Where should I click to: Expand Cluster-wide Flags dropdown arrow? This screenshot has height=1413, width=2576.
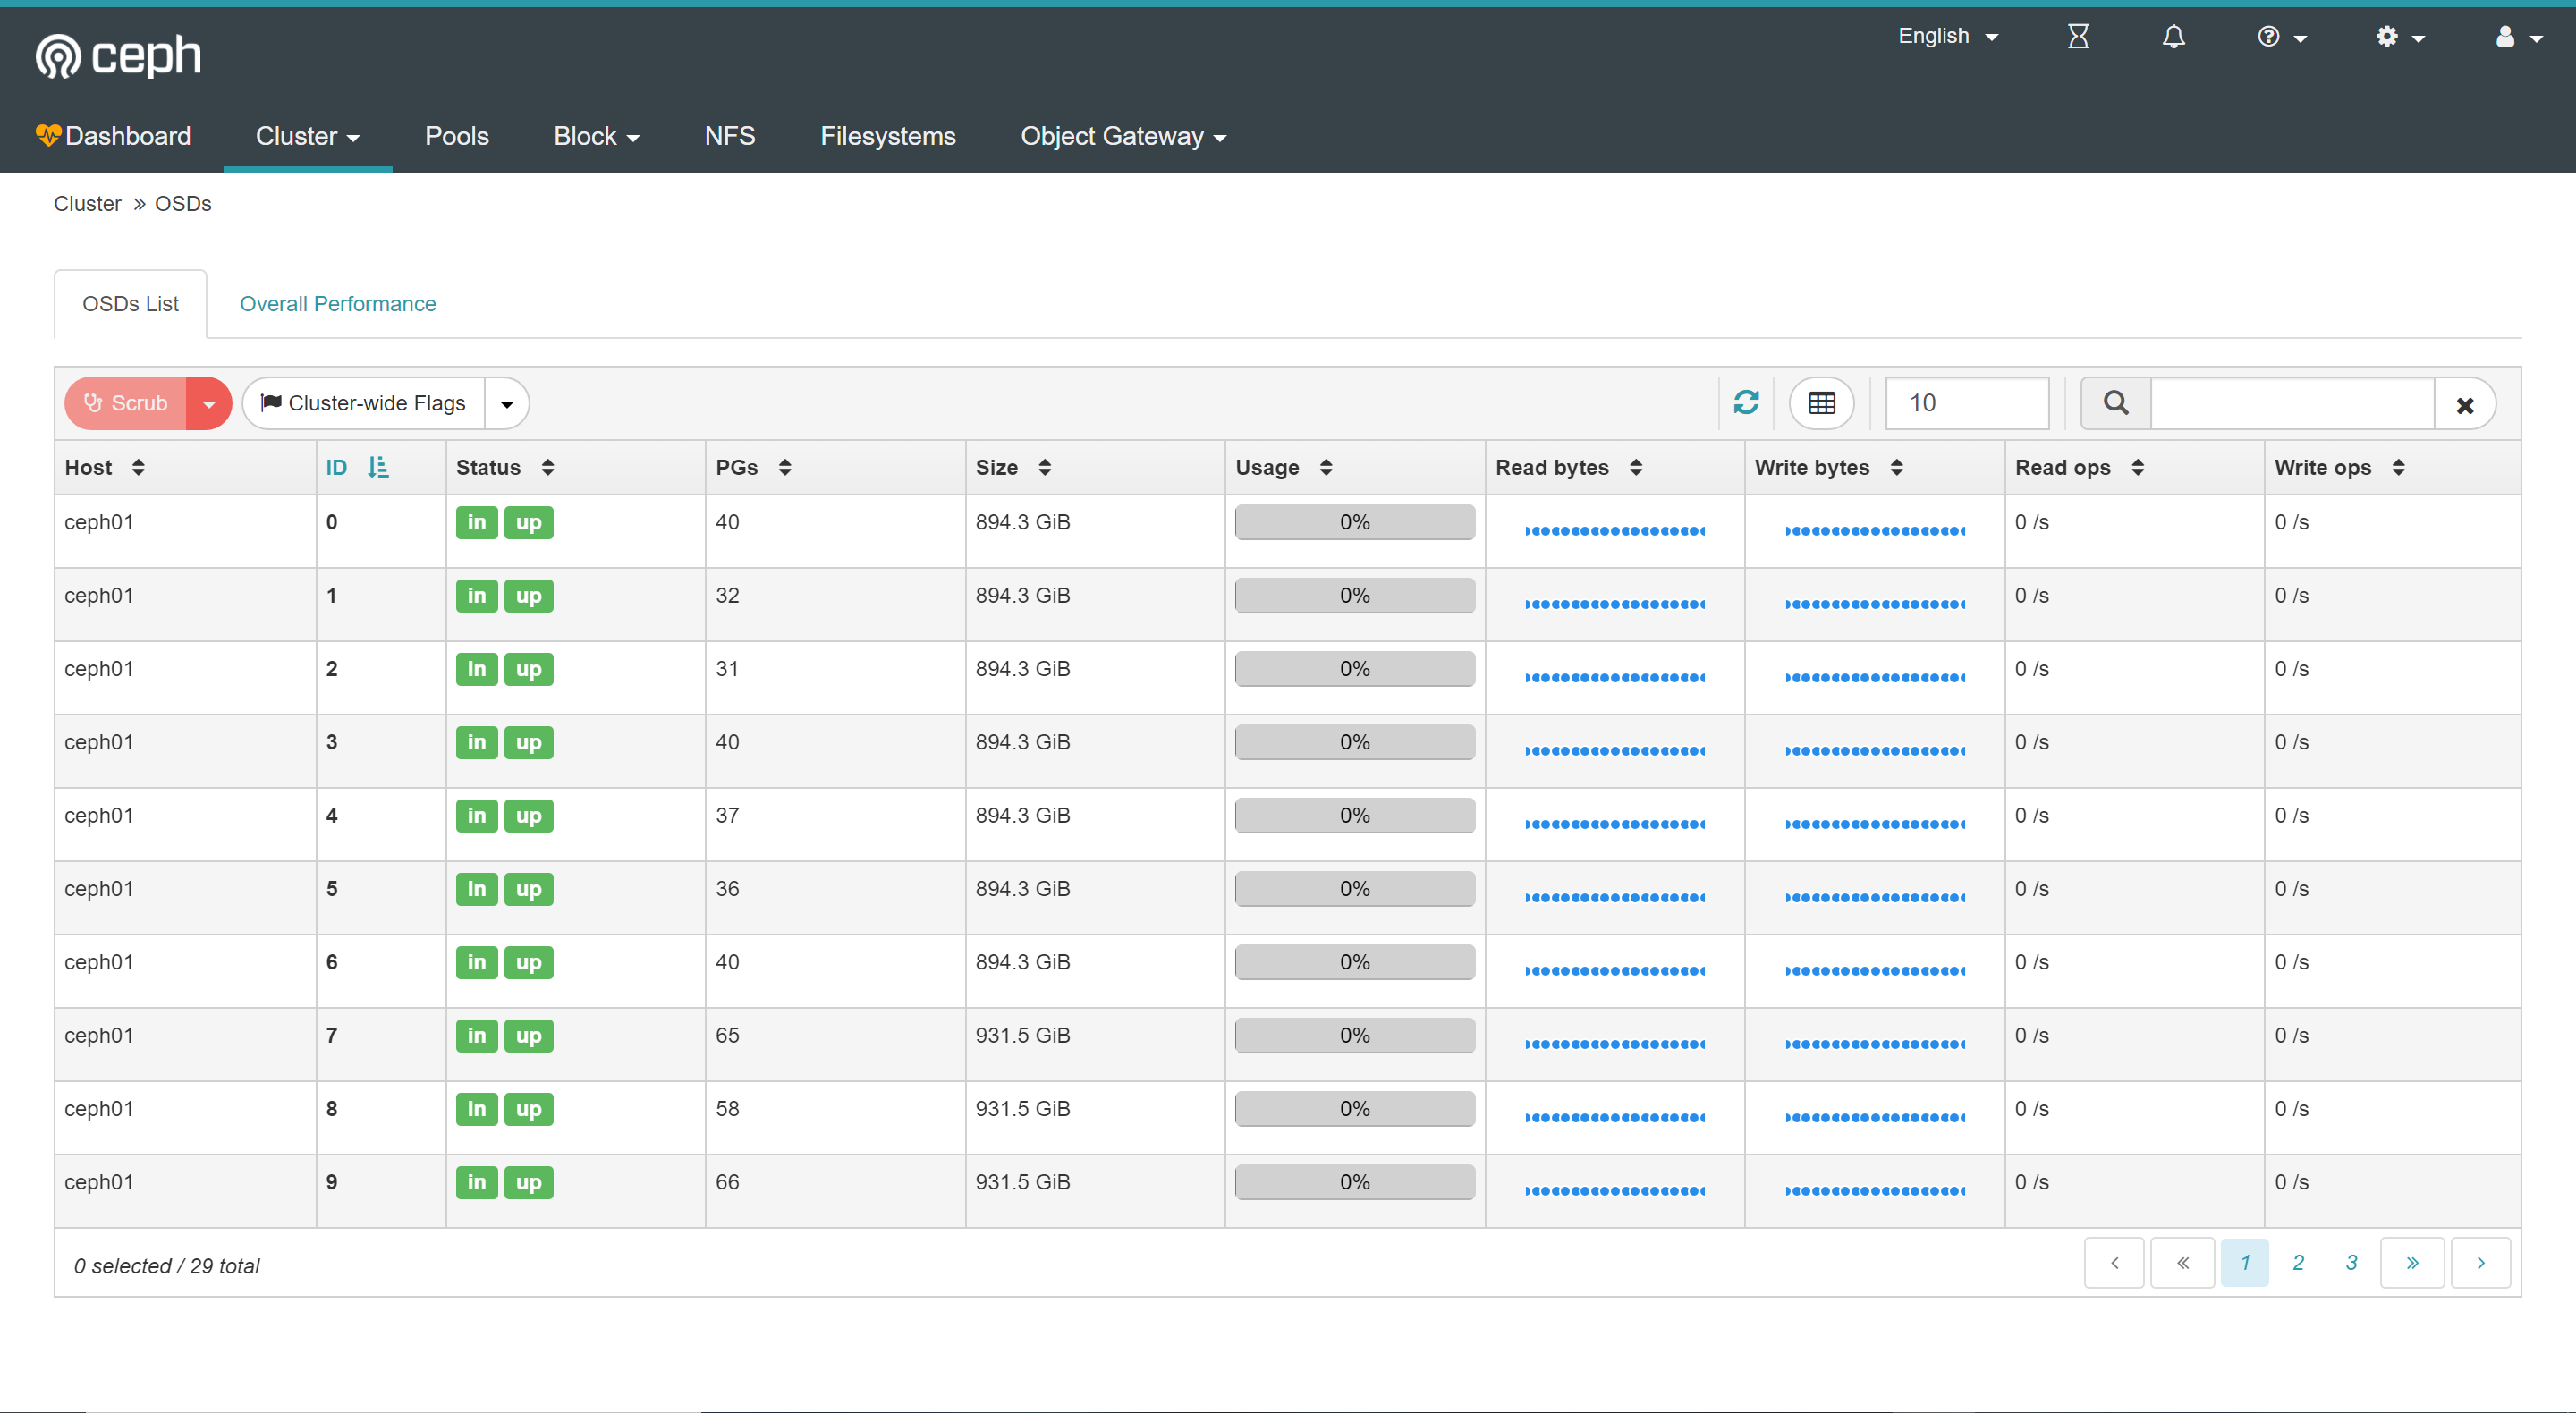(x=507, y=403)
